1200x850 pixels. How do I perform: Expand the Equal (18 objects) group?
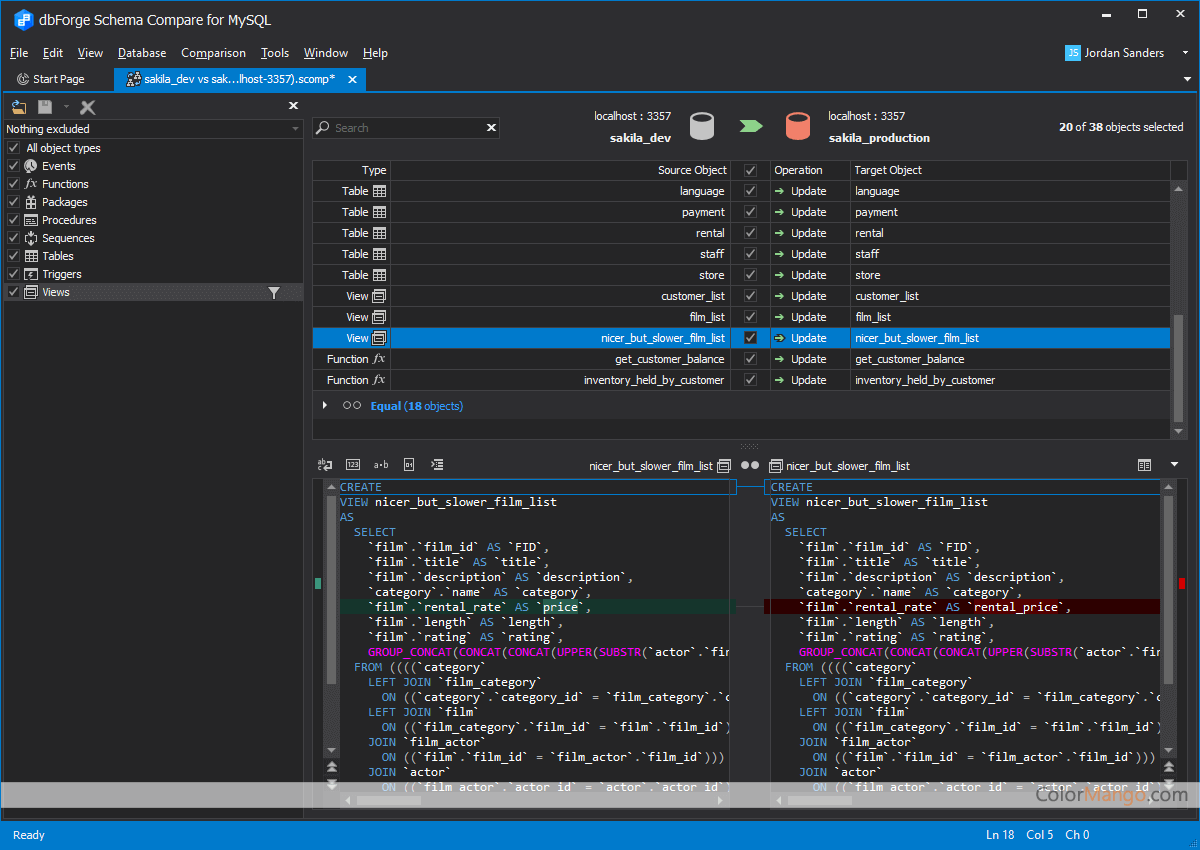(x=324, y=405)
